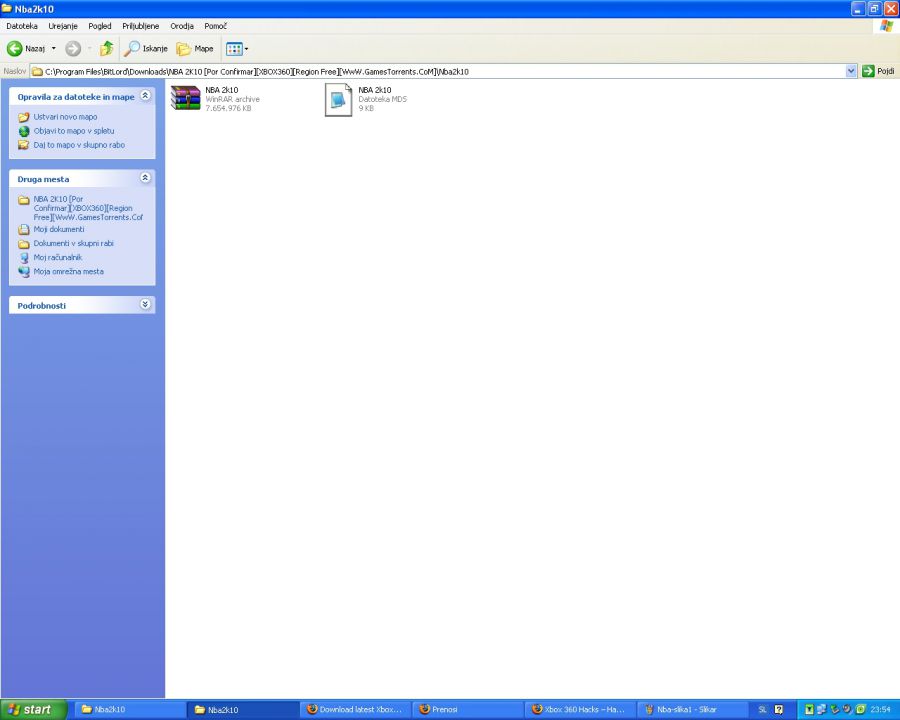The image size is (900, 720).
Task: Click the system tray clock 23:54
Action: coord(880,710)
